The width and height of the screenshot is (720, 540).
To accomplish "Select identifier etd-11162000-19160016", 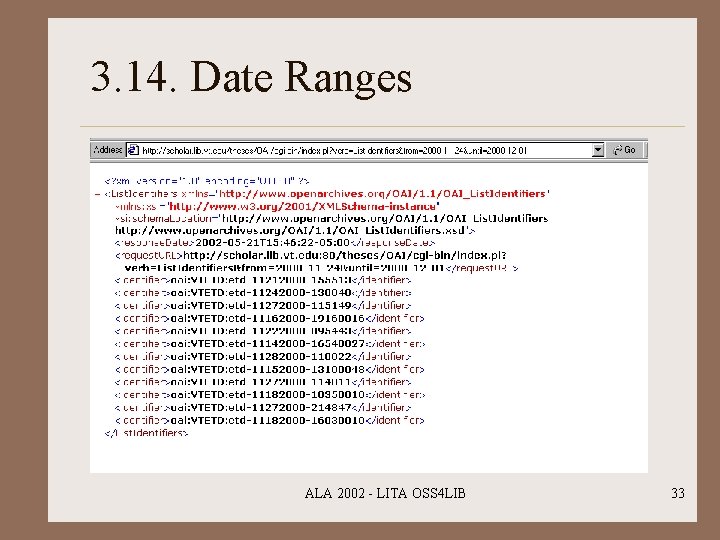I will 270,318.
